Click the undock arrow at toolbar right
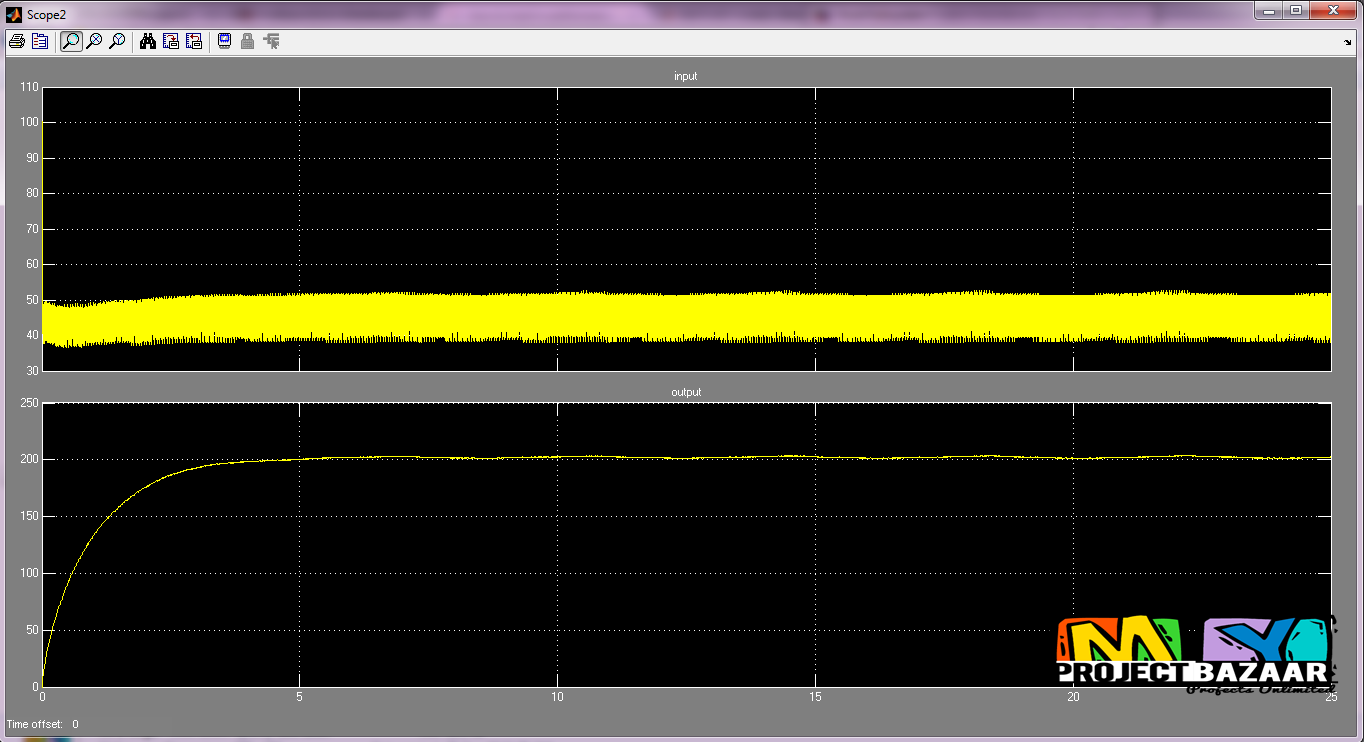This screenshot has width=1368, height=742. (1348, 42)
